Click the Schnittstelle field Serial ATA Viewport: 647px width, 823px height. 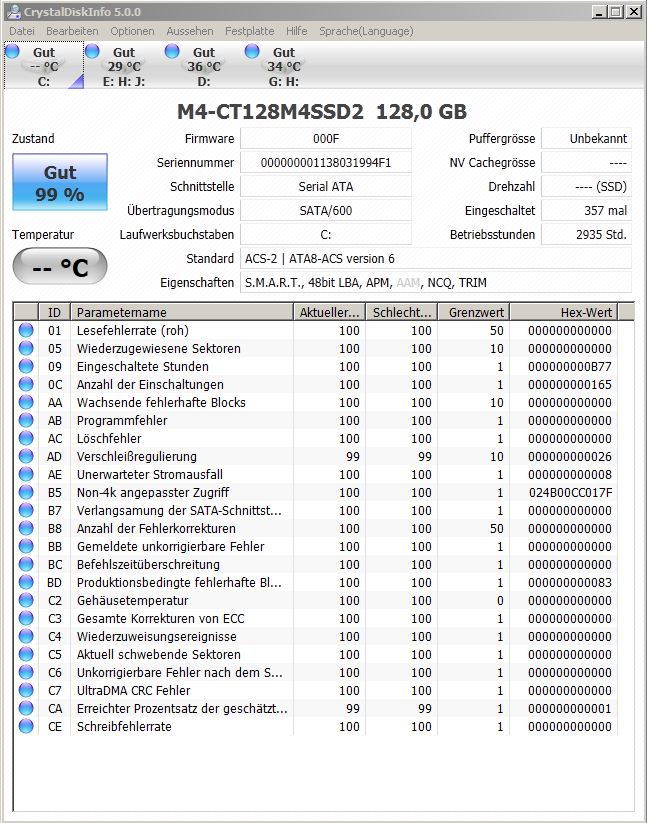(326, 186)
